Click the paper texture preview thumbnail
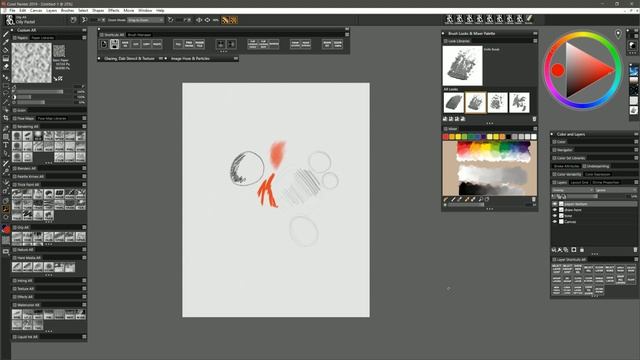Viewport: 640px width, 360px height. pyautogui.click(x=31, y=63)
